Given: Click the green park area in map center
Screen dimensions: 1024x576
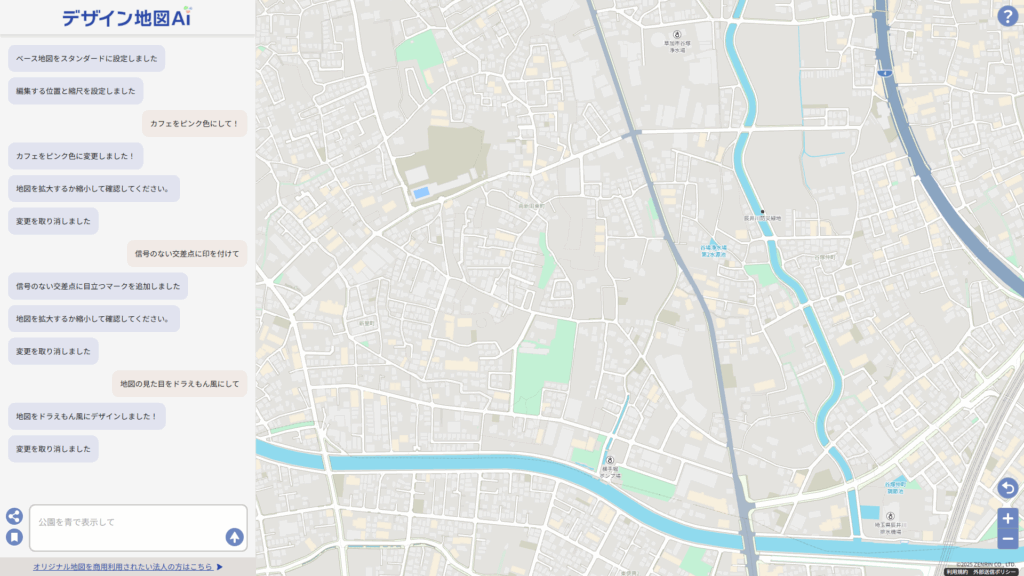Looking at the screenshot, I should point(543,366).
